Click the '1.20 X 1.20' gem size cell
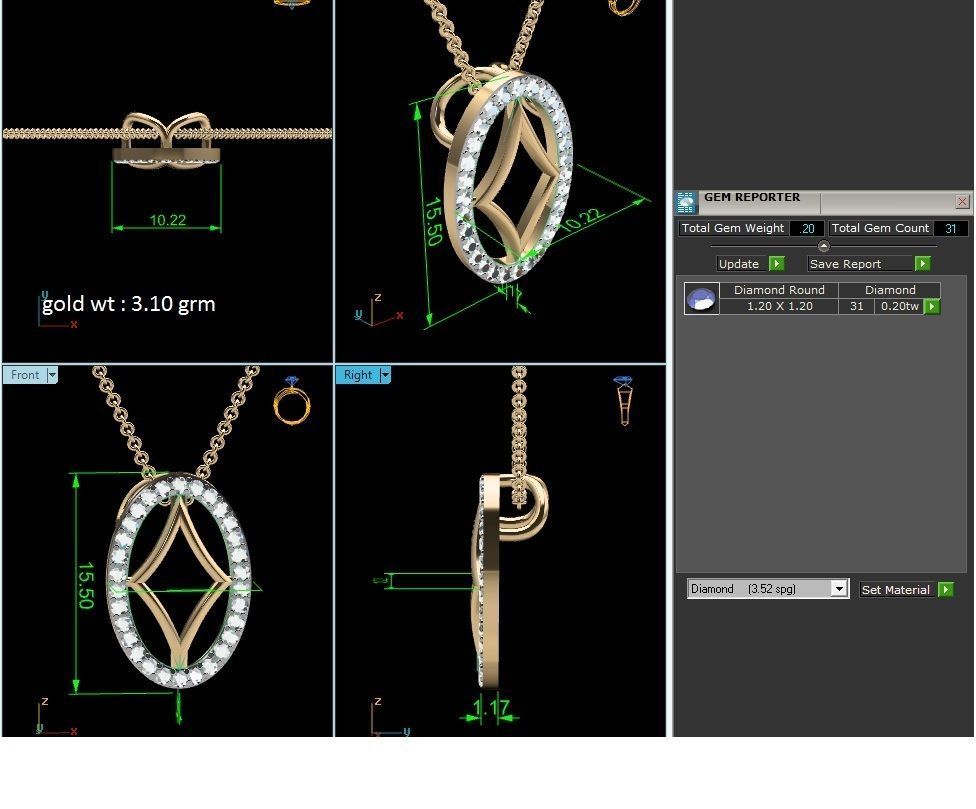 coord(779,306)
